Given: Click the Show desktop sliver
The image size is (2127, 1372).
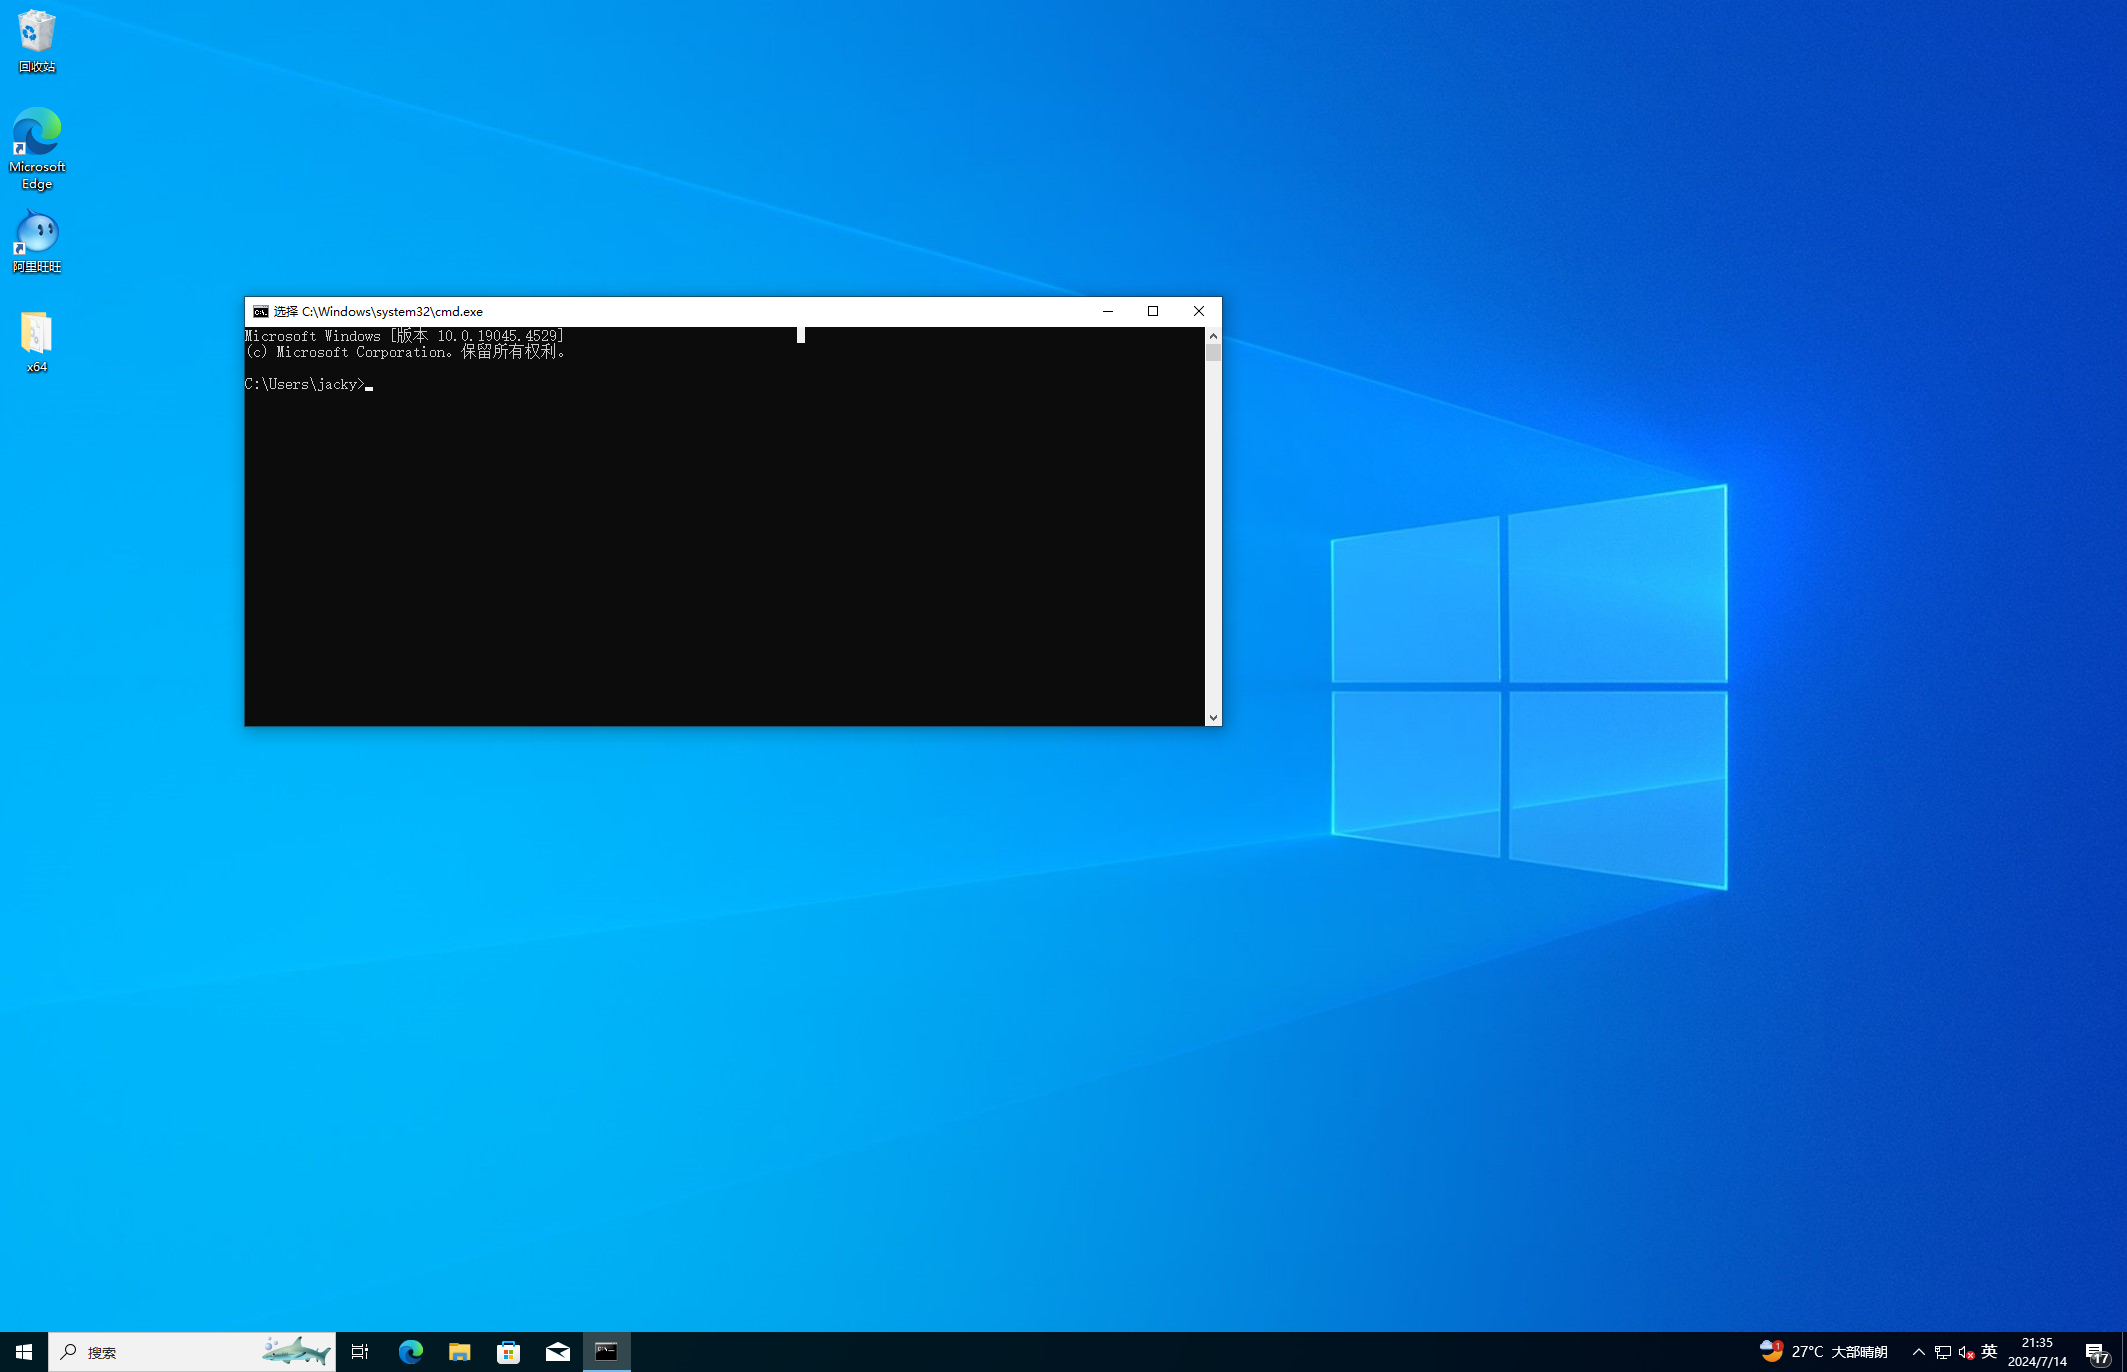Looking at the screenshot, I should [x=2124, y=1352].
